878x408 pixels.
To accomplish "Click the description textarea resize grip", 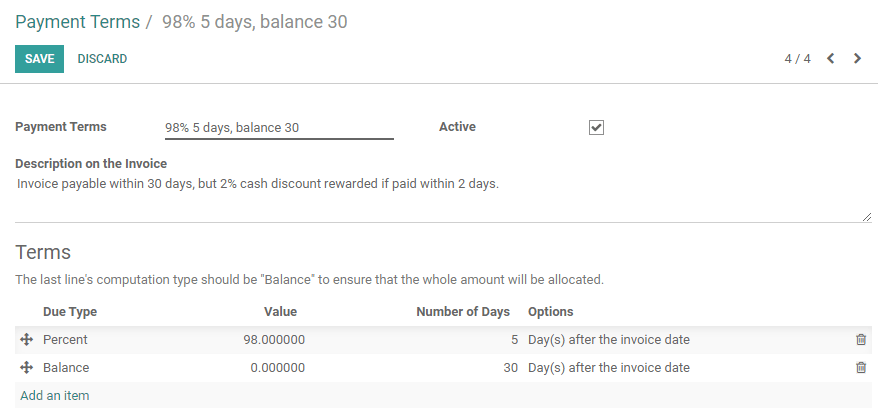I will (867, 217).
